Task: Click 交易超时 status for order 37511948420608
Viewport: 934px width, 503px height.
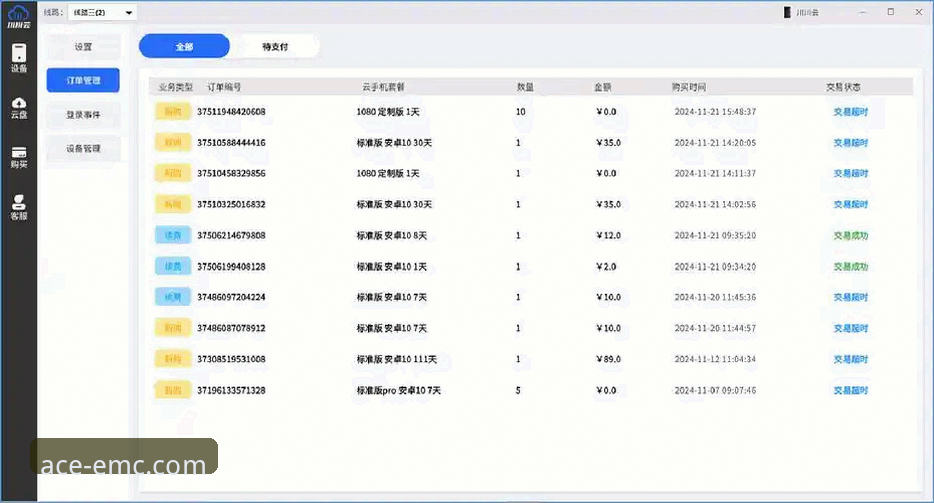Action: (851, 112)
